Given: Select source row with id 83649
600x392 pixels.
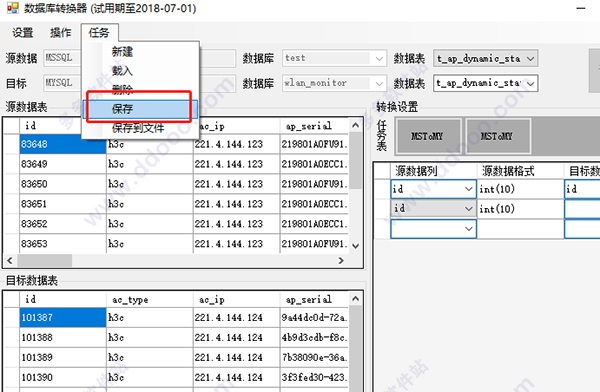Looking at the screenshot, I should click(x=63, y=164).
